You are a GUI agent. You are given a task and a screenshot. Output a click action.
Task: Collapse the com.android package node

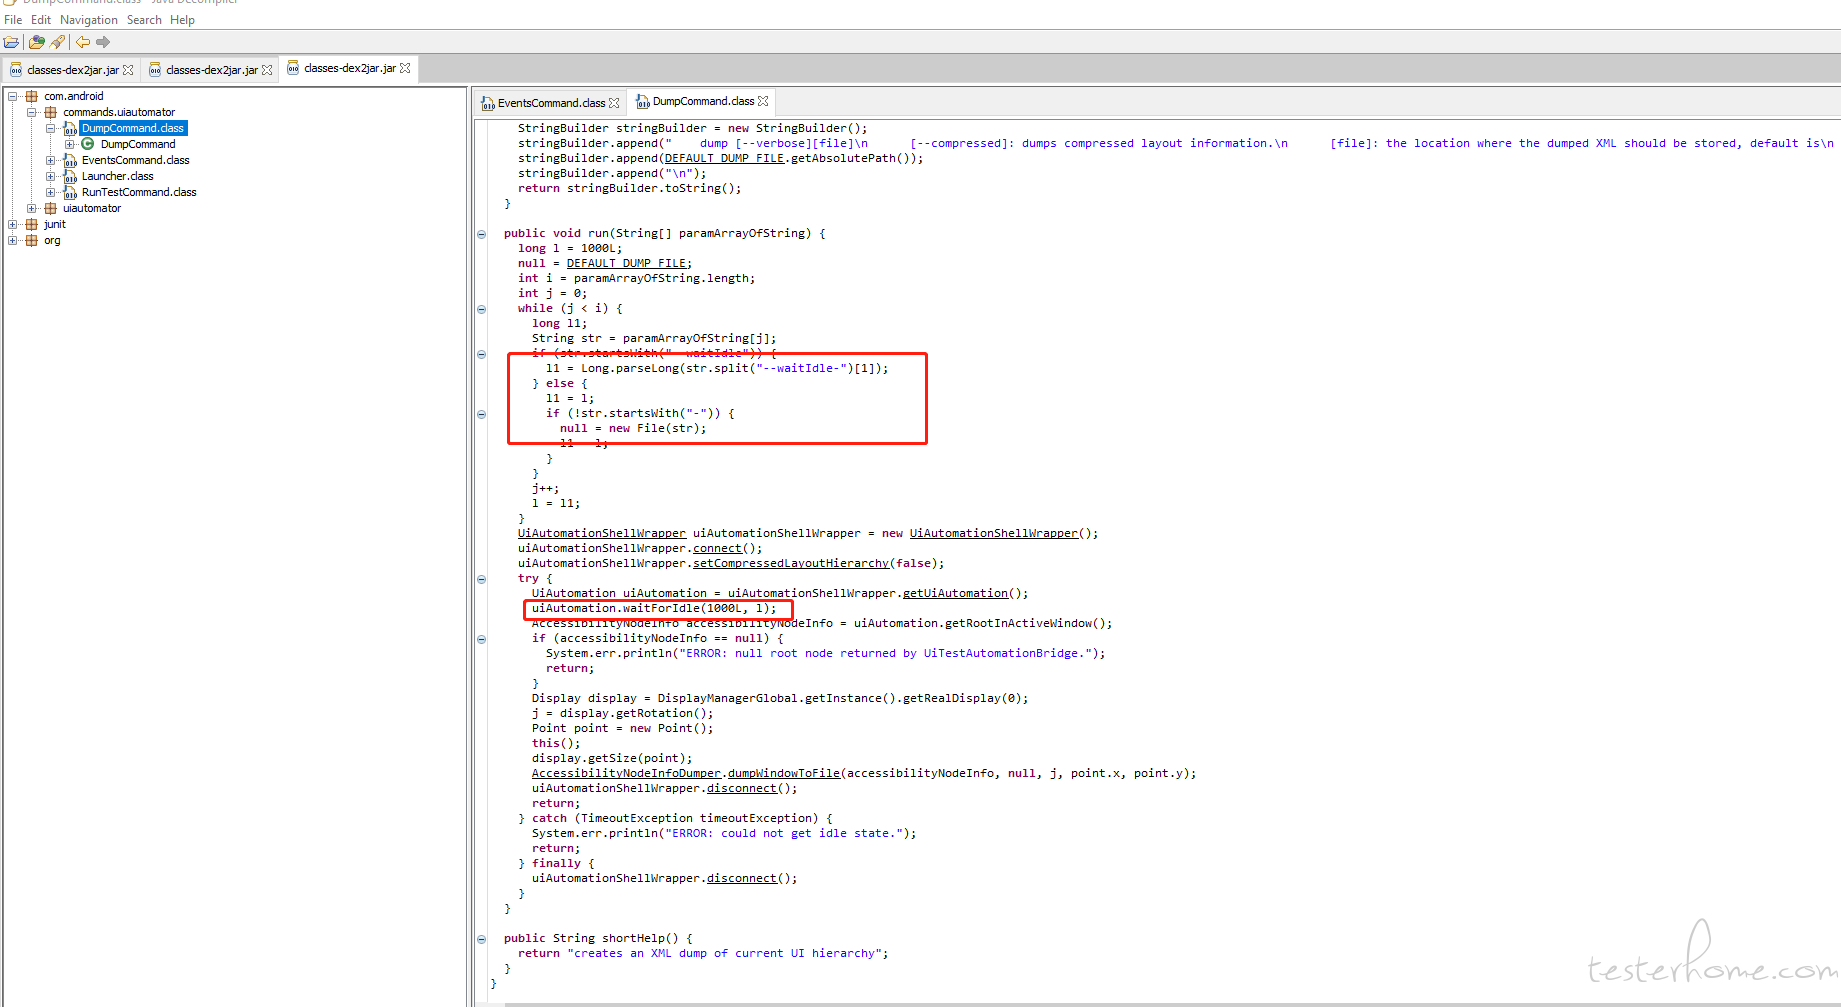coord(13,96)
